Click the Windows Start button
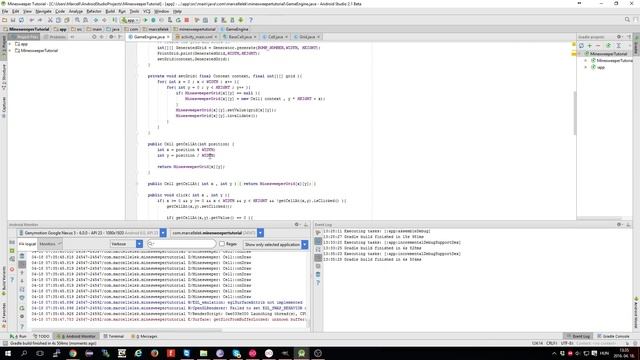This screenshot has width=640, height=360. 8,353
